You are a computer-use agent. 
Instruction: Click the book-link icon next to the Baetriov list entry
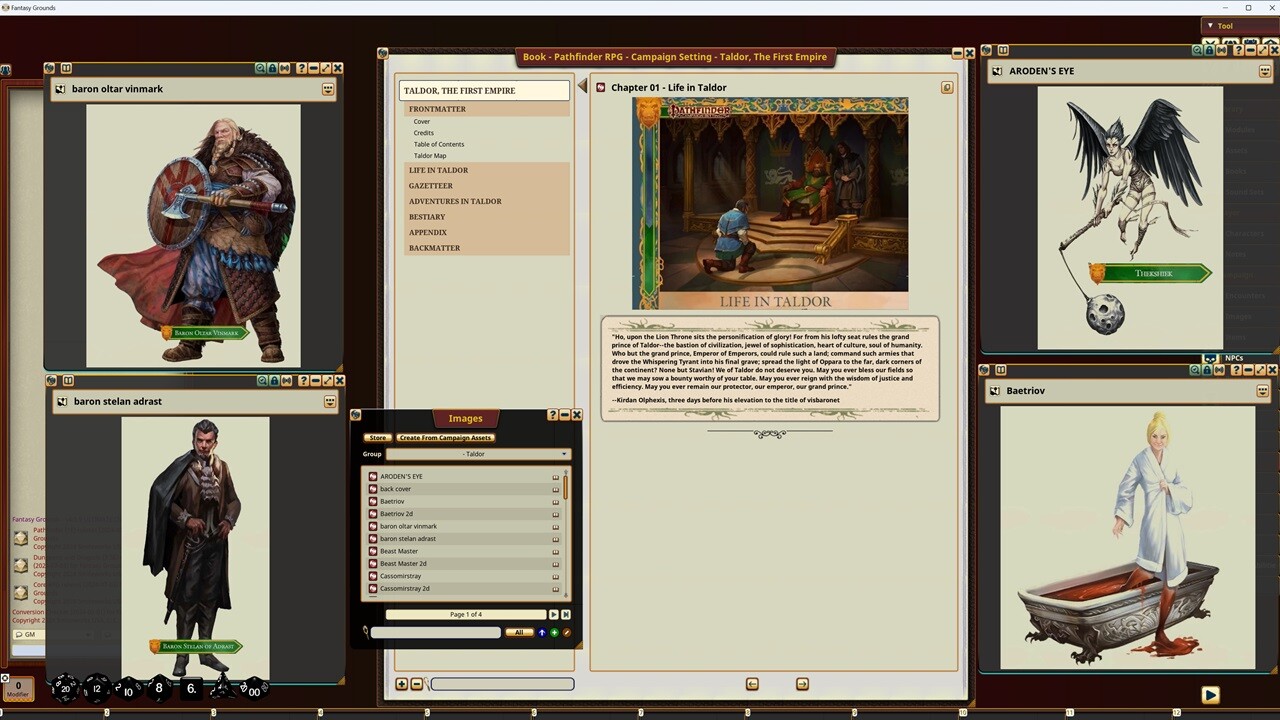(x=555, y=501)
